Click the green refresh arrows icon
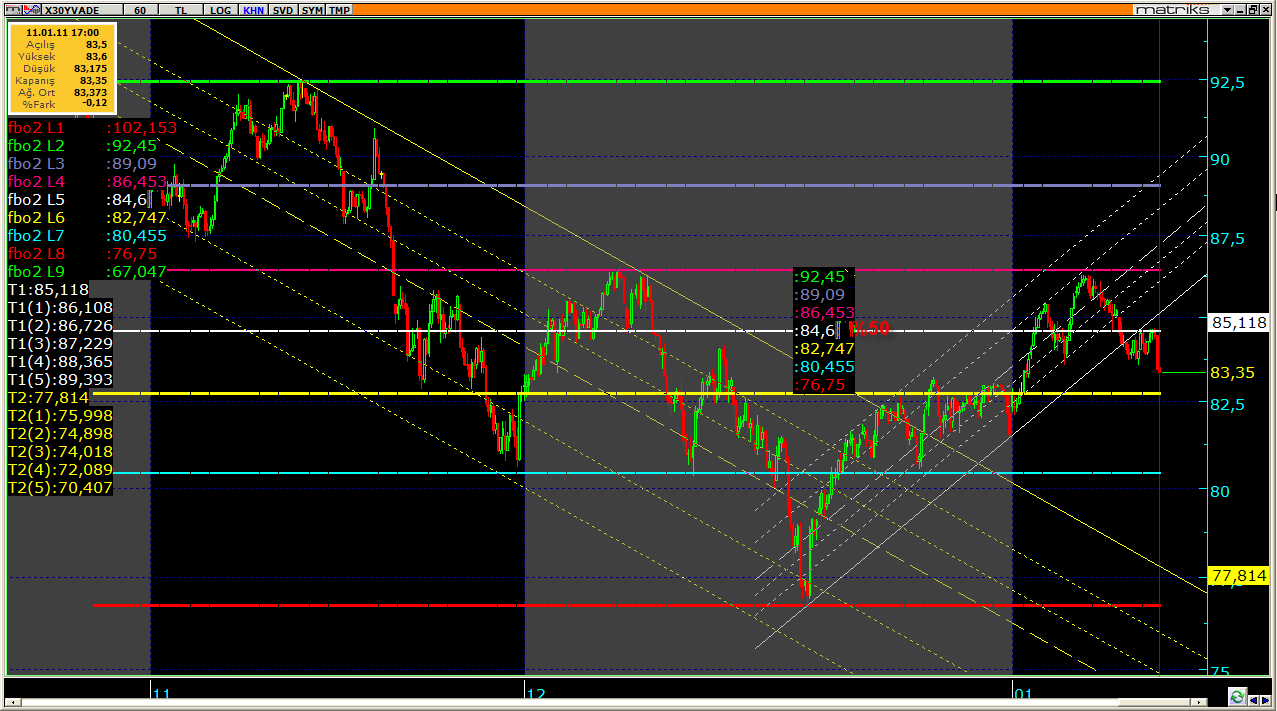The width and height of the screenshot is (1277, 711). click(x=1237, y=697)
